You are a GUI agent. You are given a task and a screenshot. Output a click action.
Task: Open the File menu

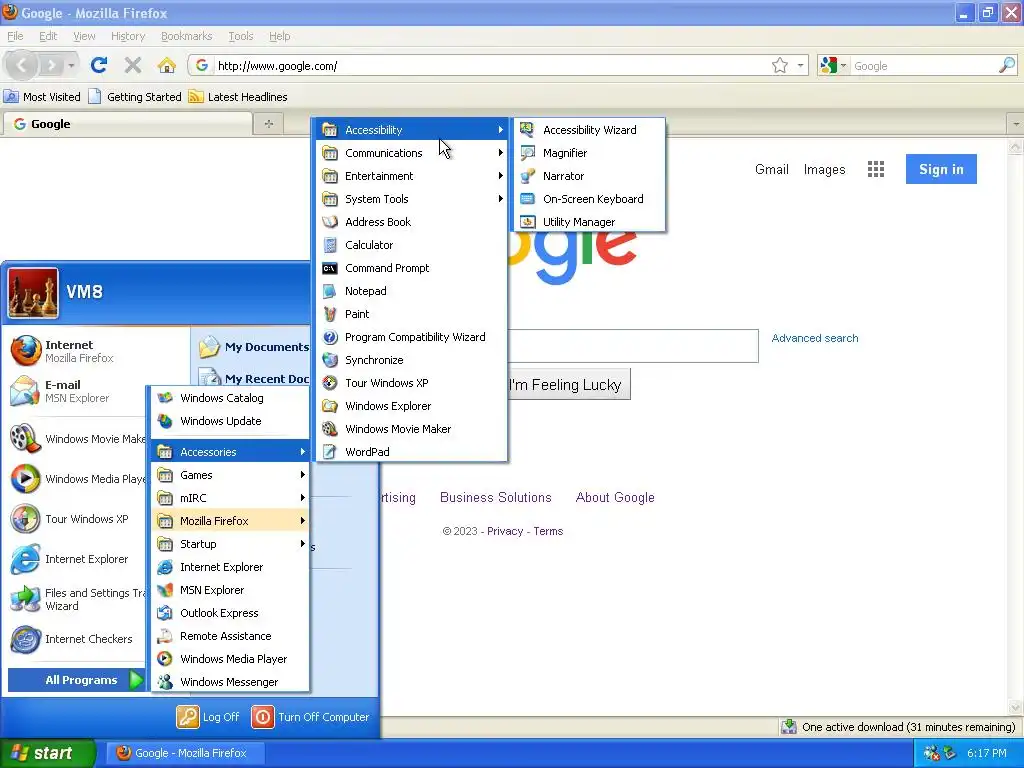click(x=15, y=36)
